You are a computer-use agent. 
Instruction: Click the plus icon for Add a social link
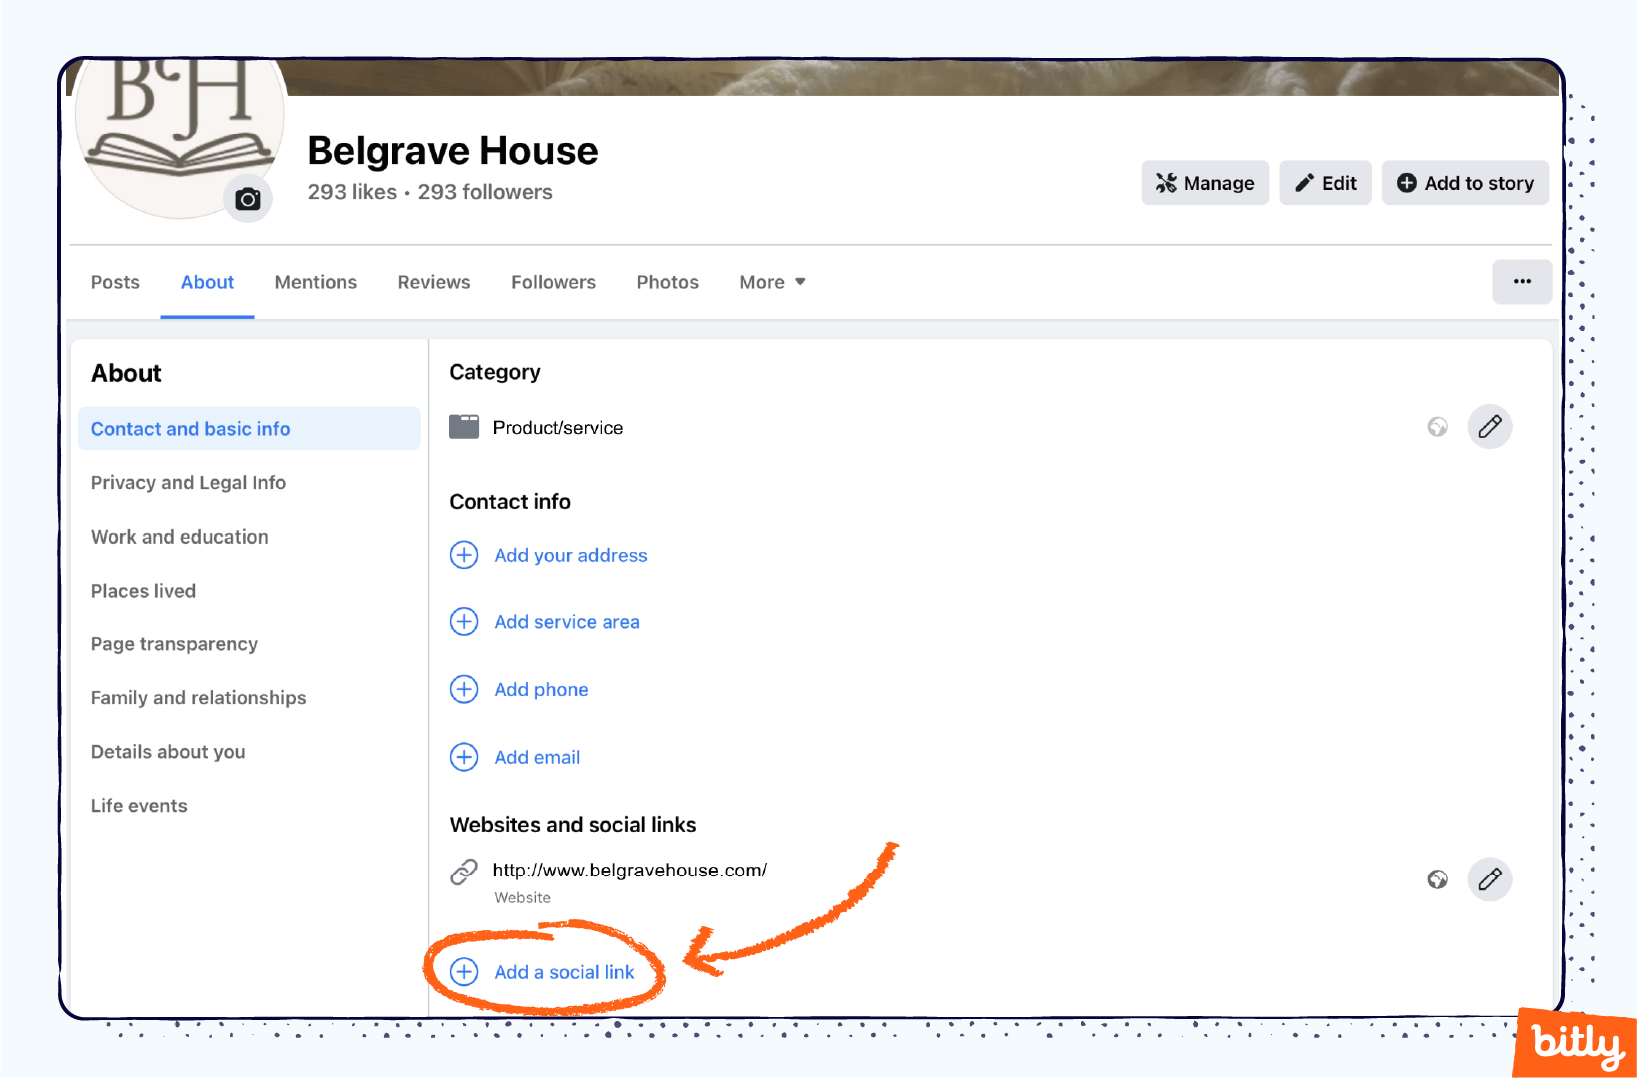pos(464,972)
